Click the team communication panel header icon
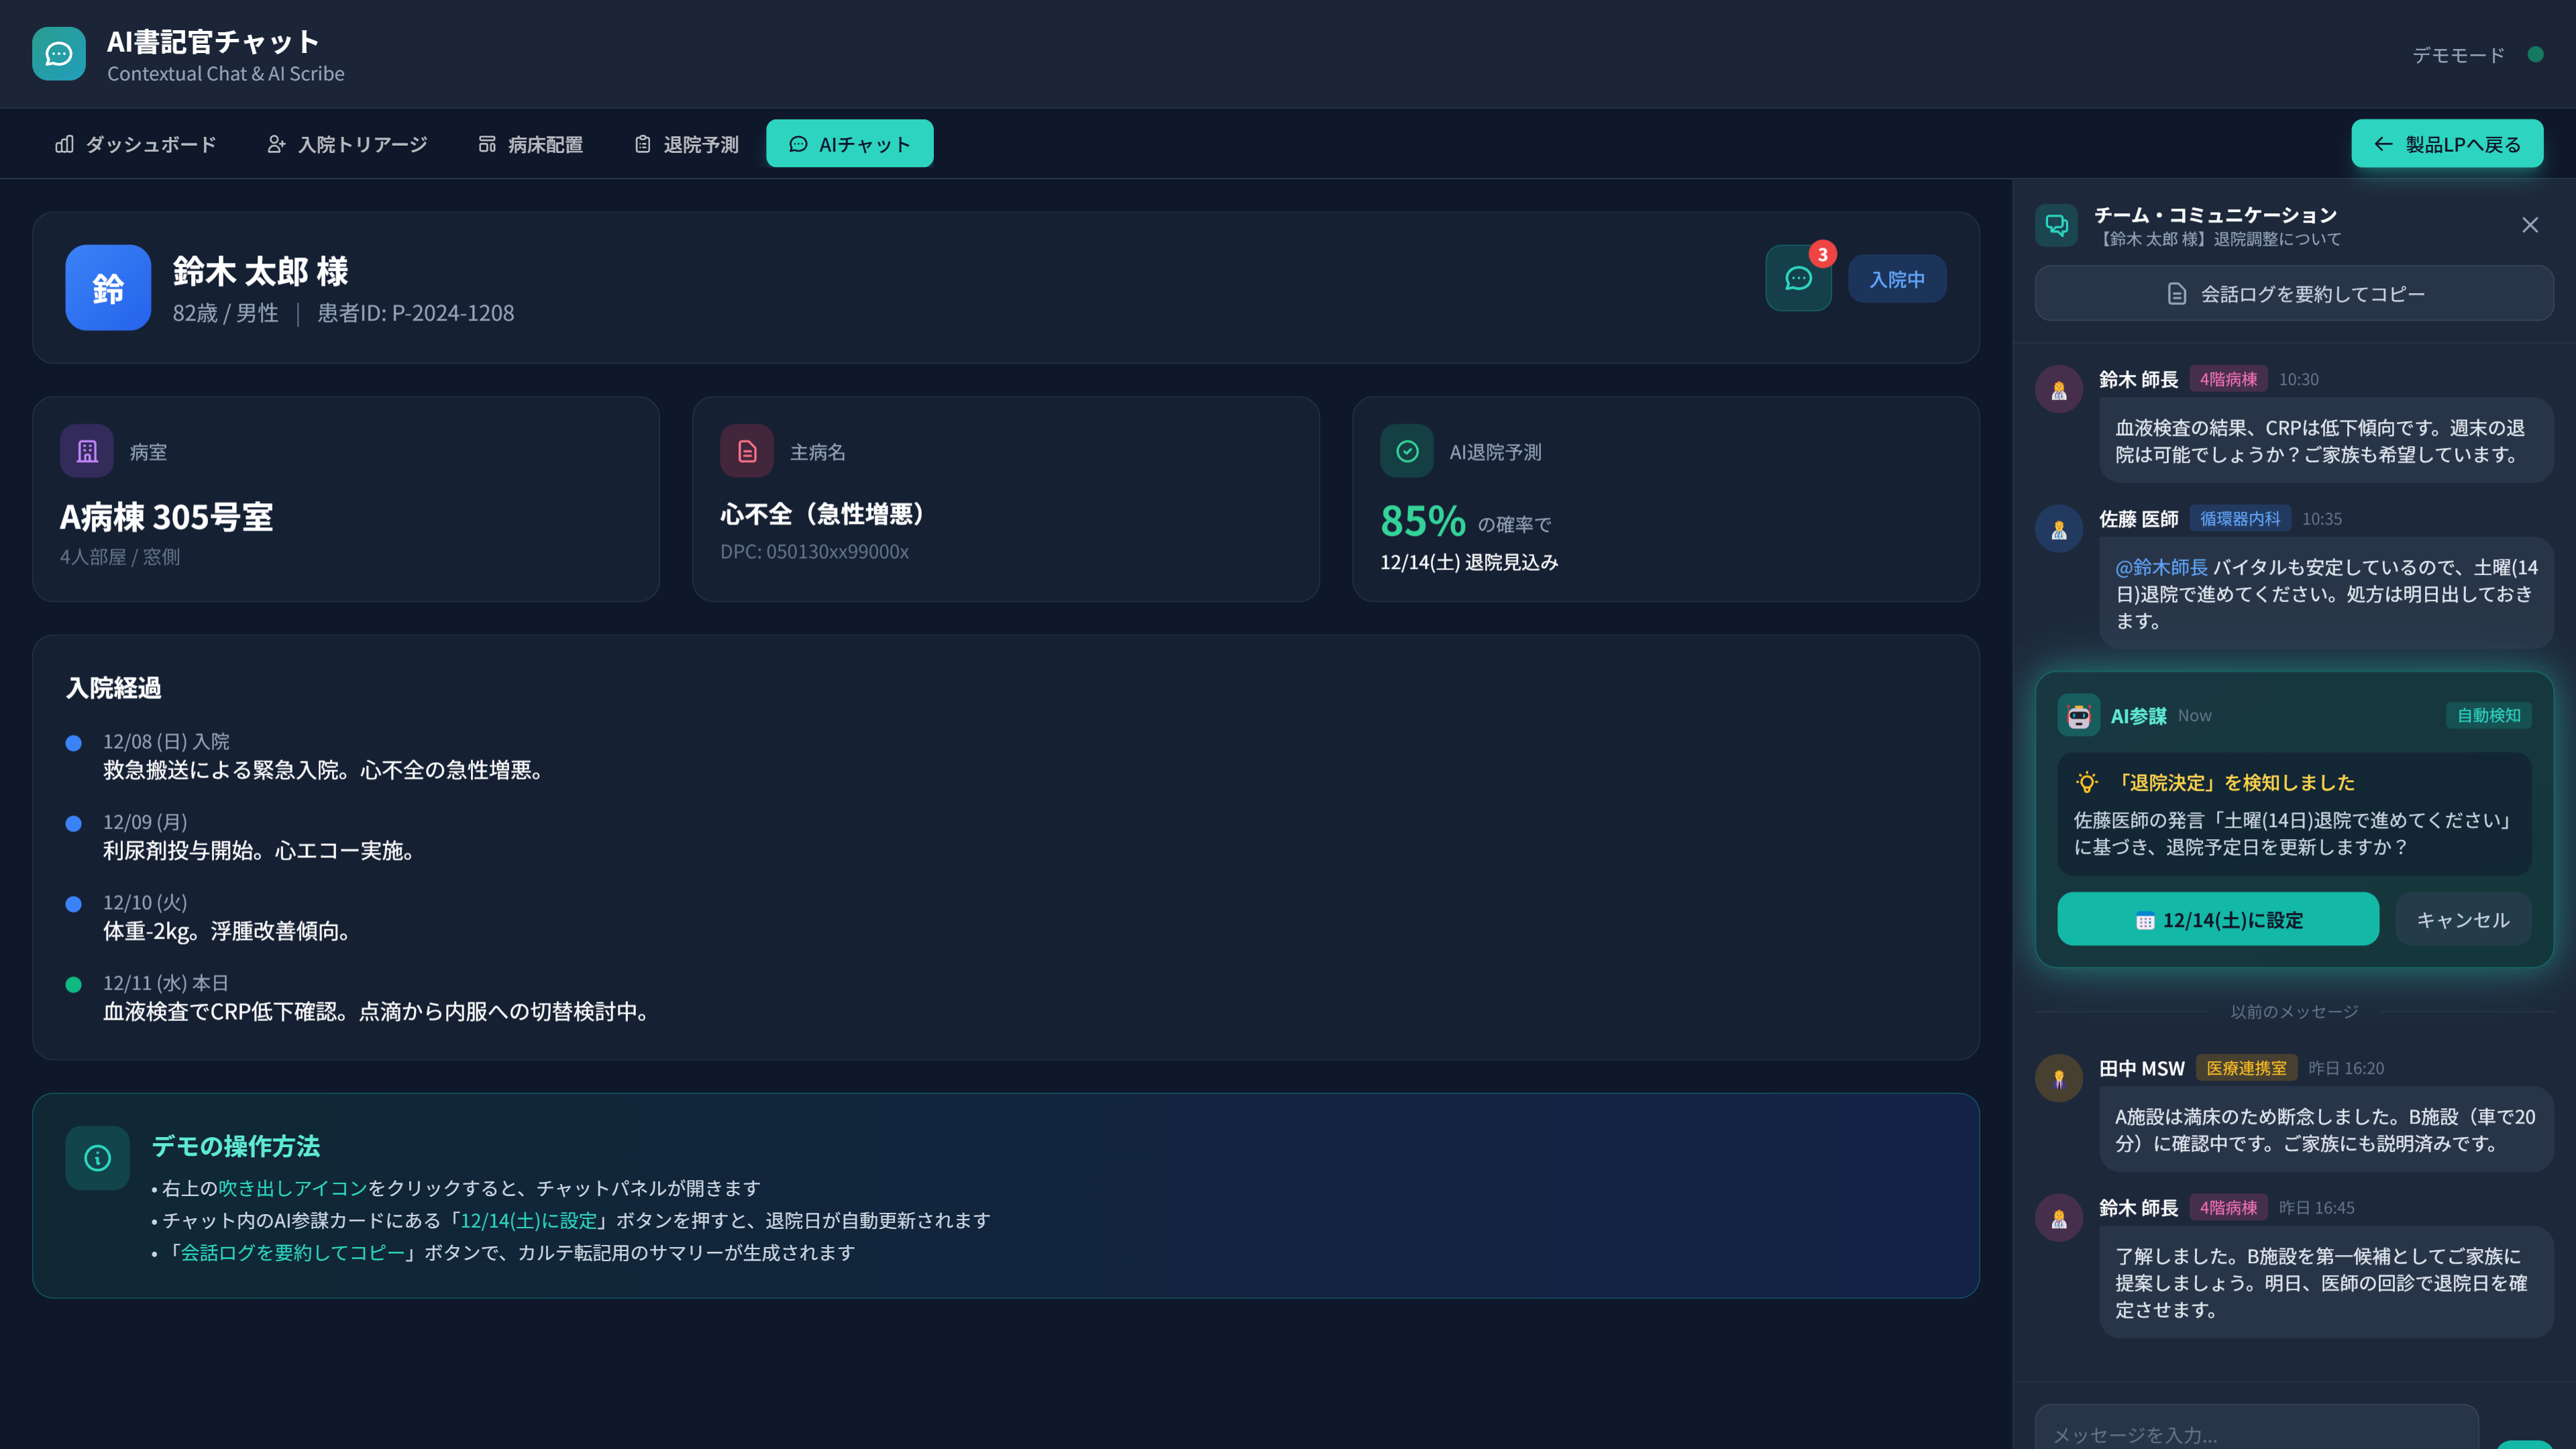 pos(2056,225)
